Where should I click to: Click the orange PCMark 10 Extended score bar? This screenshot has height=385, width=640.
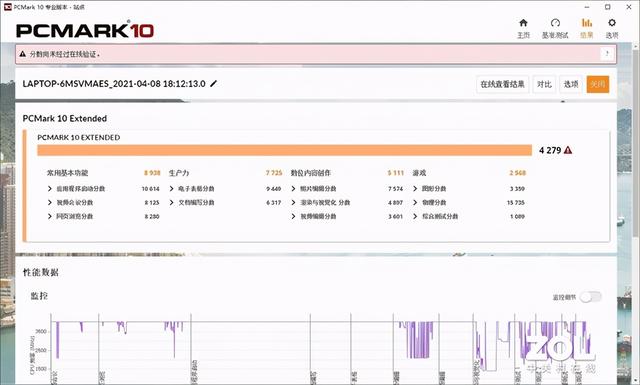point(284,150)
